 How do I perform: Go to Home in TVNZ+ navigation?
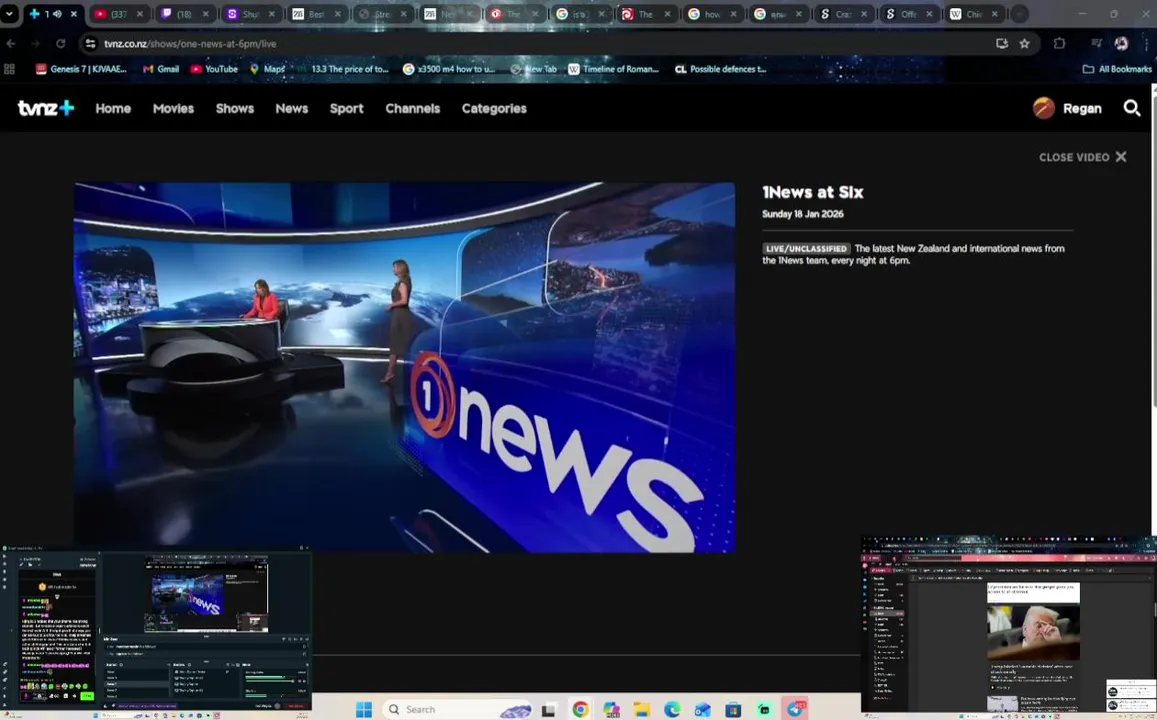(113, 108)
